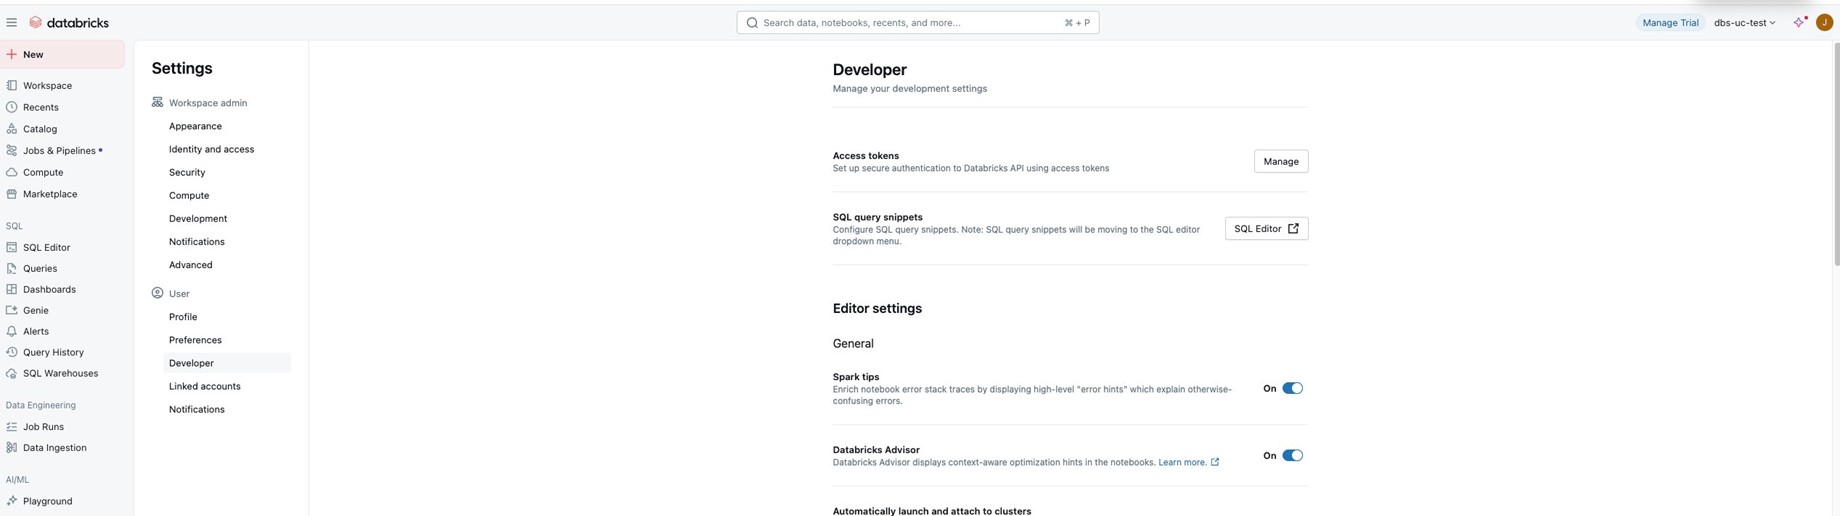The image size is (1840, 516).
Task: Select Identity and access settings
Action: point(211,149)
